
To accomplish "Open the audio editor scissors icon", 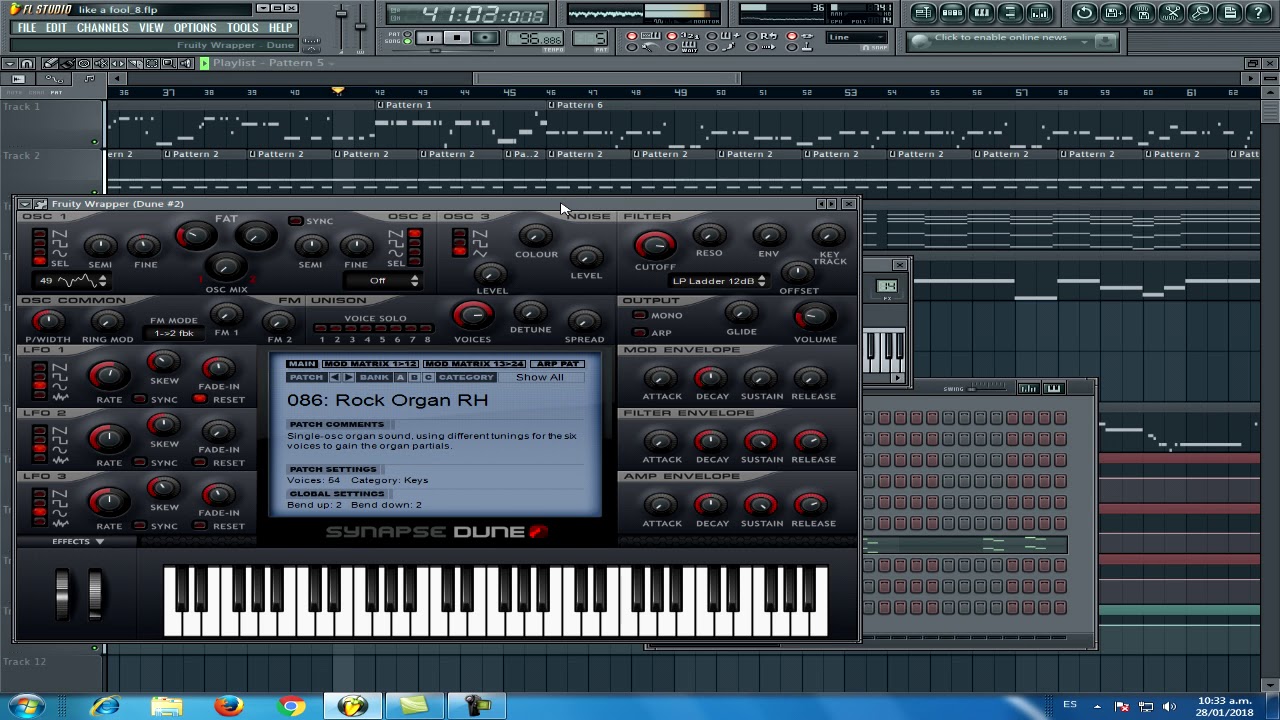I will (x=1171, y=13).
